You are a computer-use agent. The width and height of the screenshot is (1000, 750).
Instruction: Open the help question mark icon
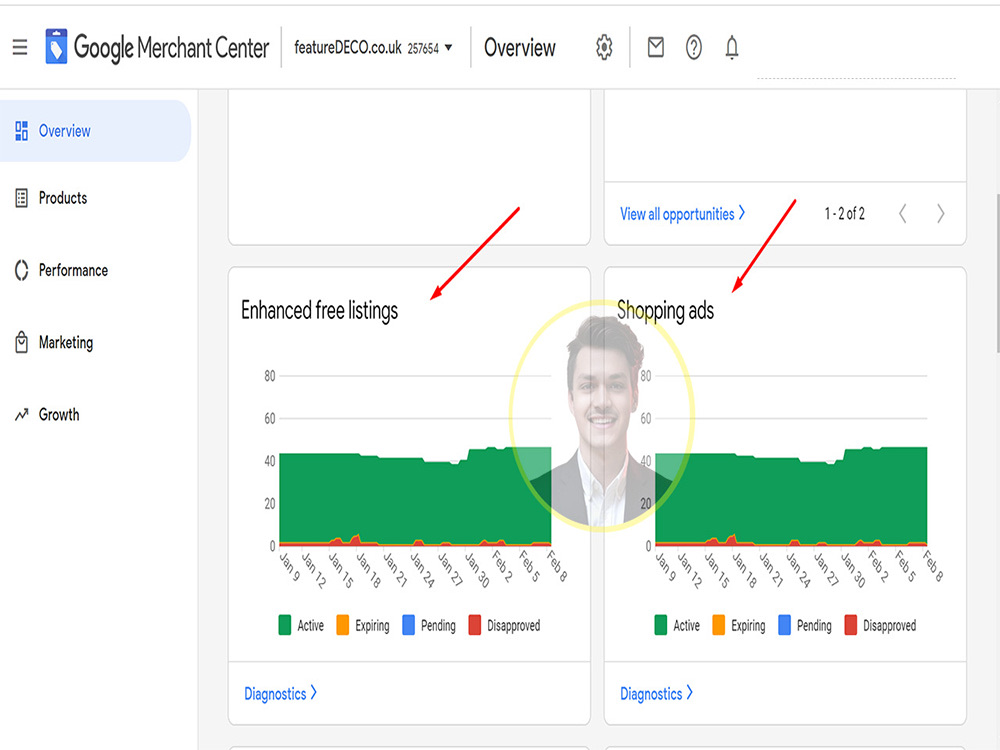pyautogui.click(x=693, y=47)
